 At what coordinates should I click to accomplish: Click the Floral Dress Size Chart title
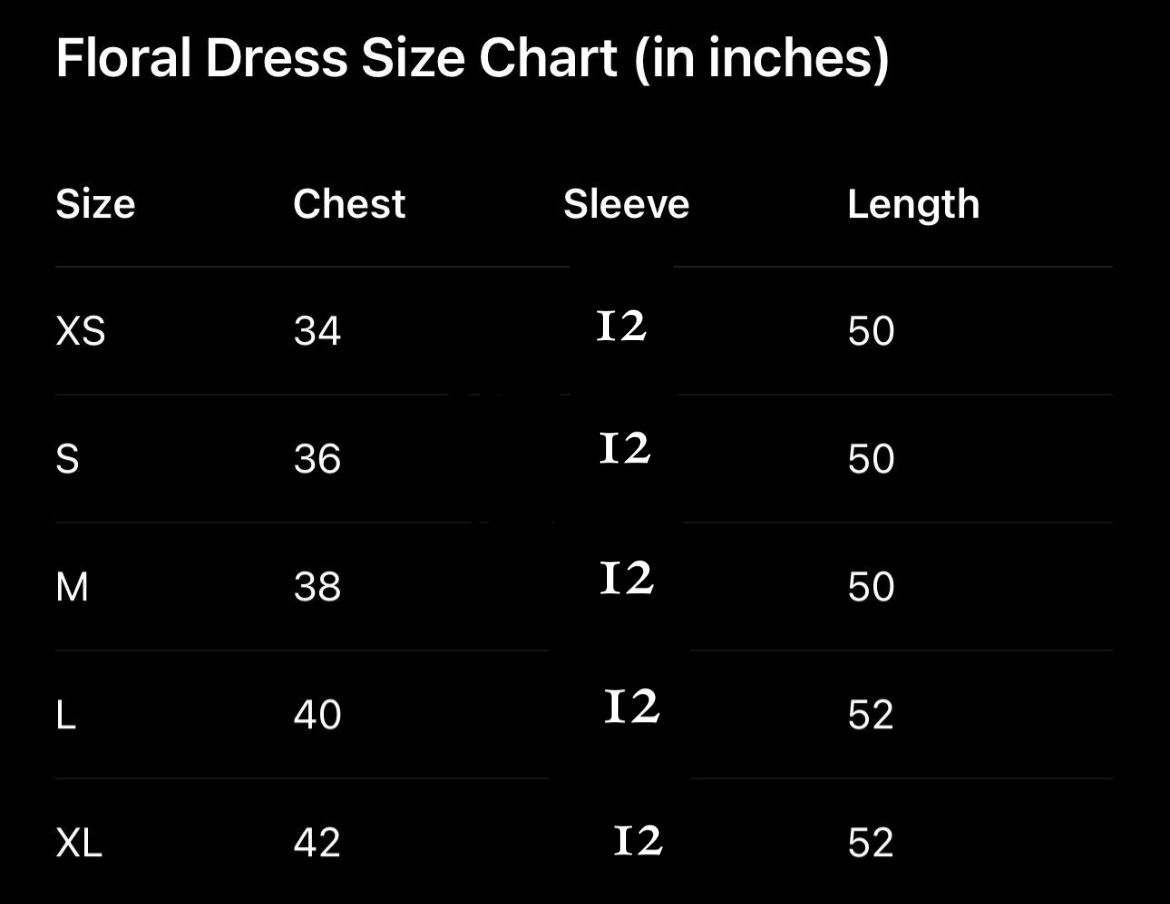tap(472, 58)
